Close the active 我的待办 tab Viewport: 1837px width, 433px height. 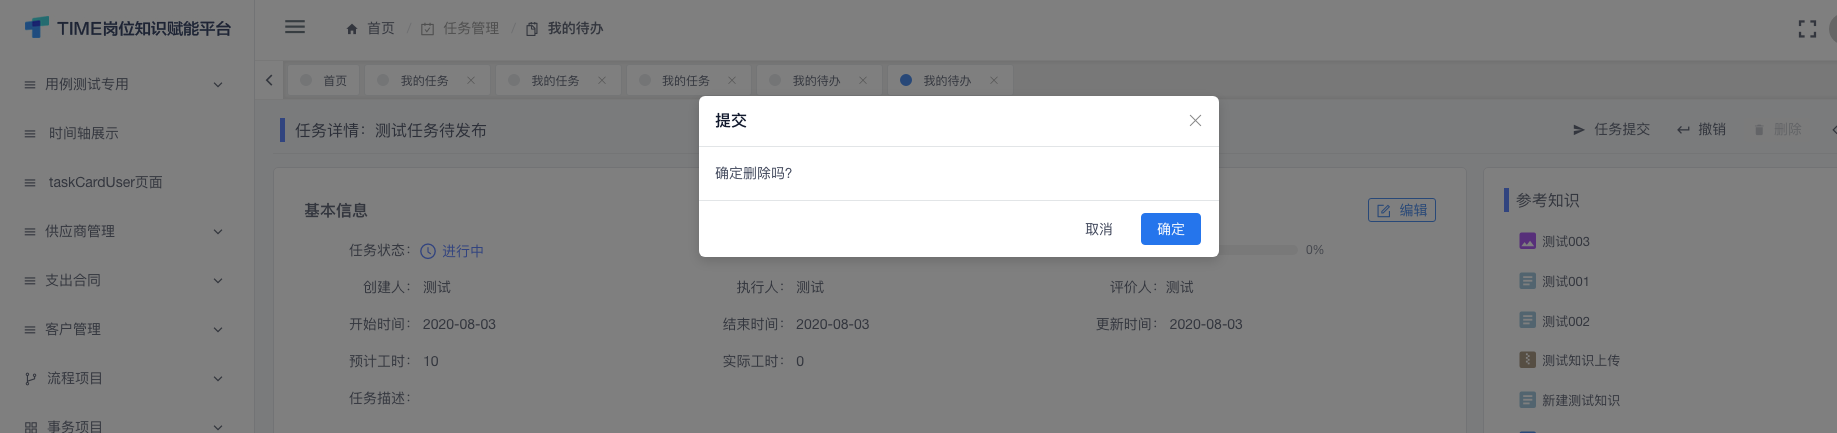[994, 81]
